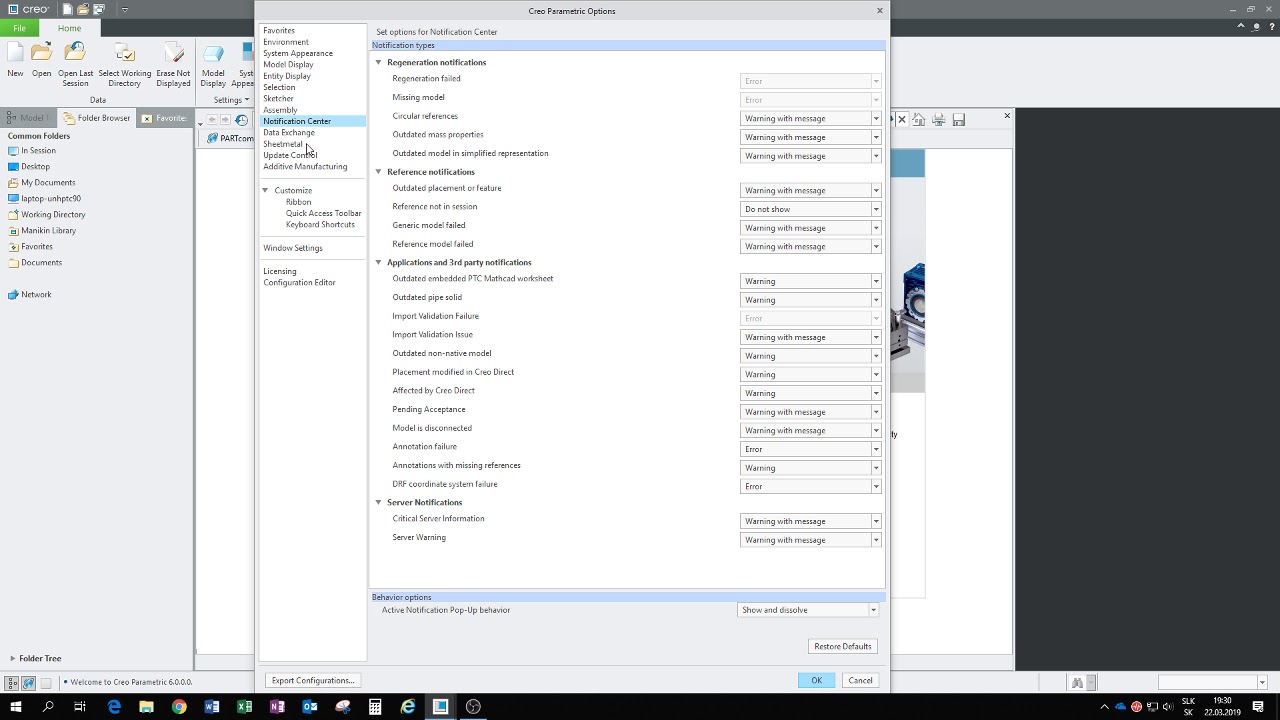Click the Restore Defaults button
Screen dimensions: 1280x720
[x=843, y=646]
